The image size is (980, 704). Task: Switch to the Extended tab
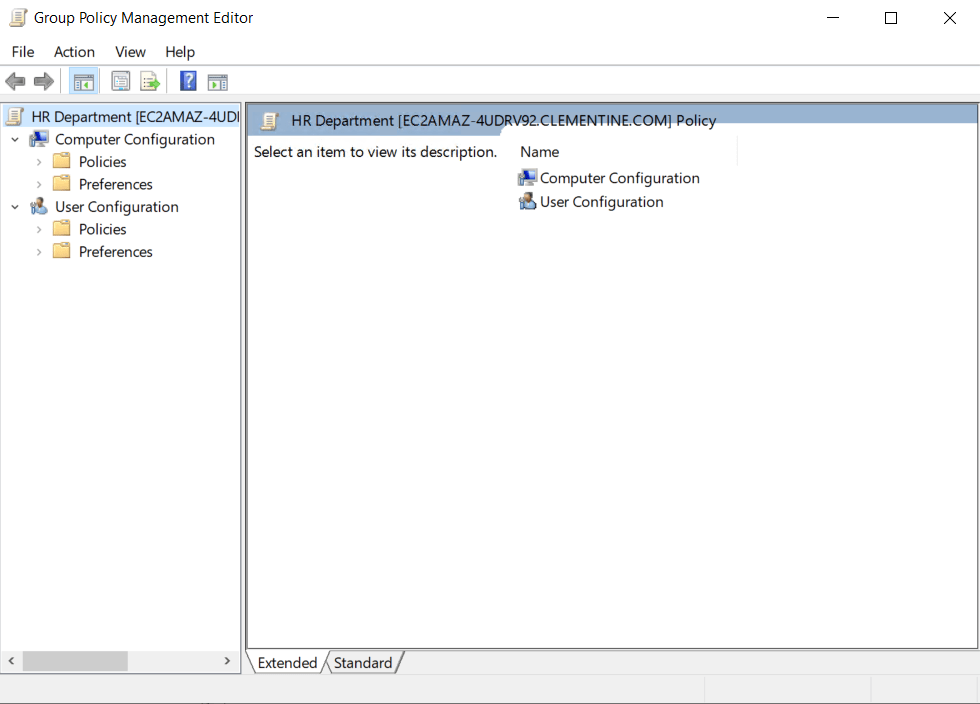pos(287,662)
